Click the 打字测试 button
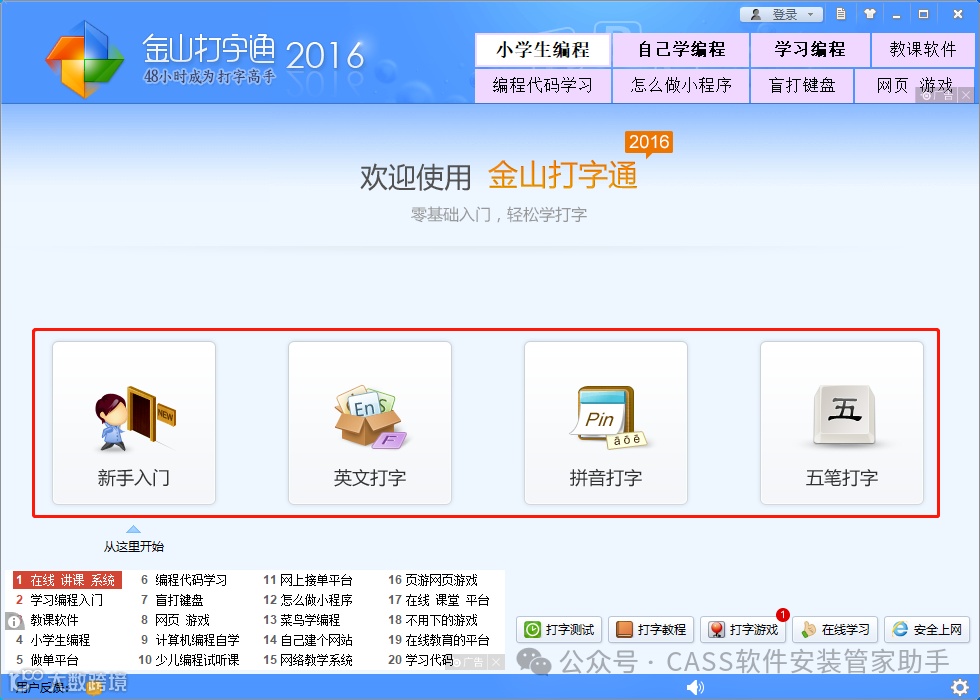Screen dimensions: 980x700 [559, 629]
